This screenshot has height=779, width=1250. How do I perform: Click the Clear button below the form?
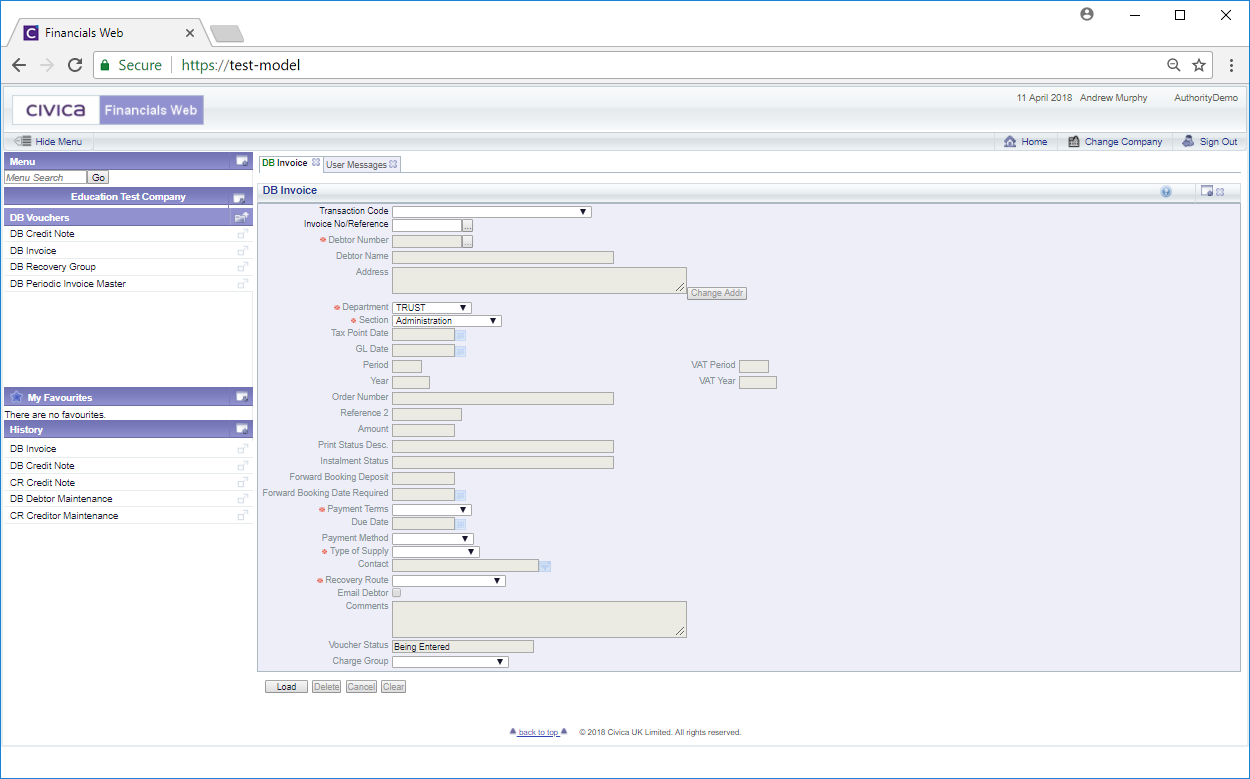[394, 687]
